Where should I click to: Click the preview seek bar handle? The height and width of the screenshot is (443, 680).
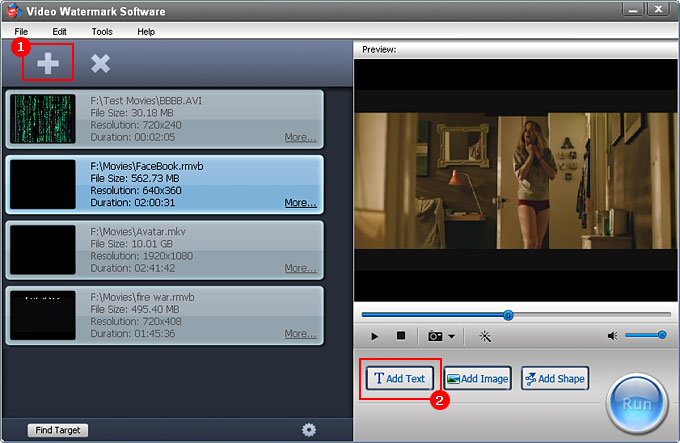pyautogui.click(x=508, y=315)
